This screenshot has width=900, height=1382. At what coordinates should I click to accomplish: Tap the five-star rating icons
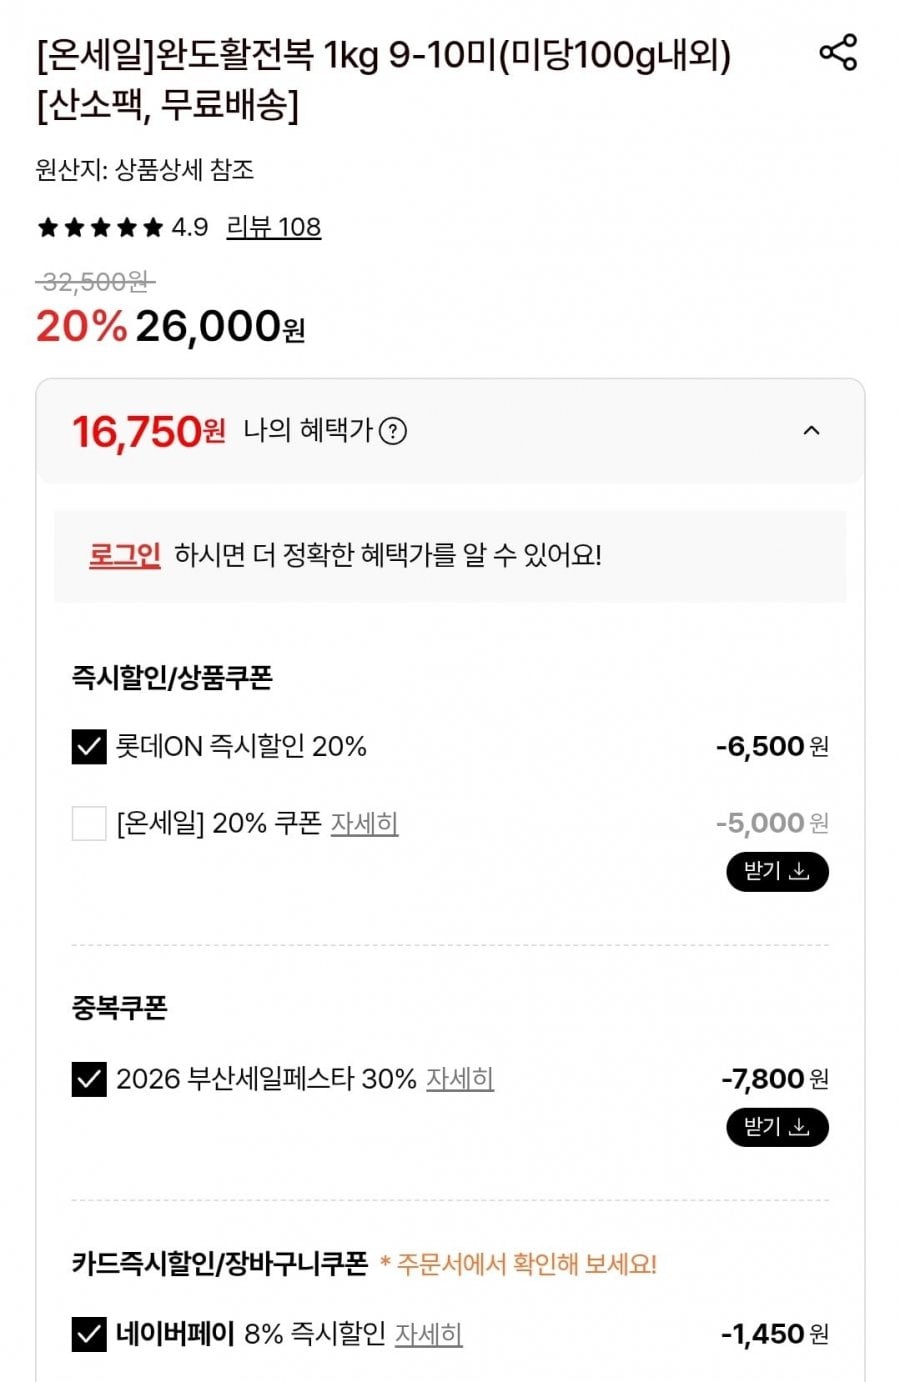[x=100, y=227]
